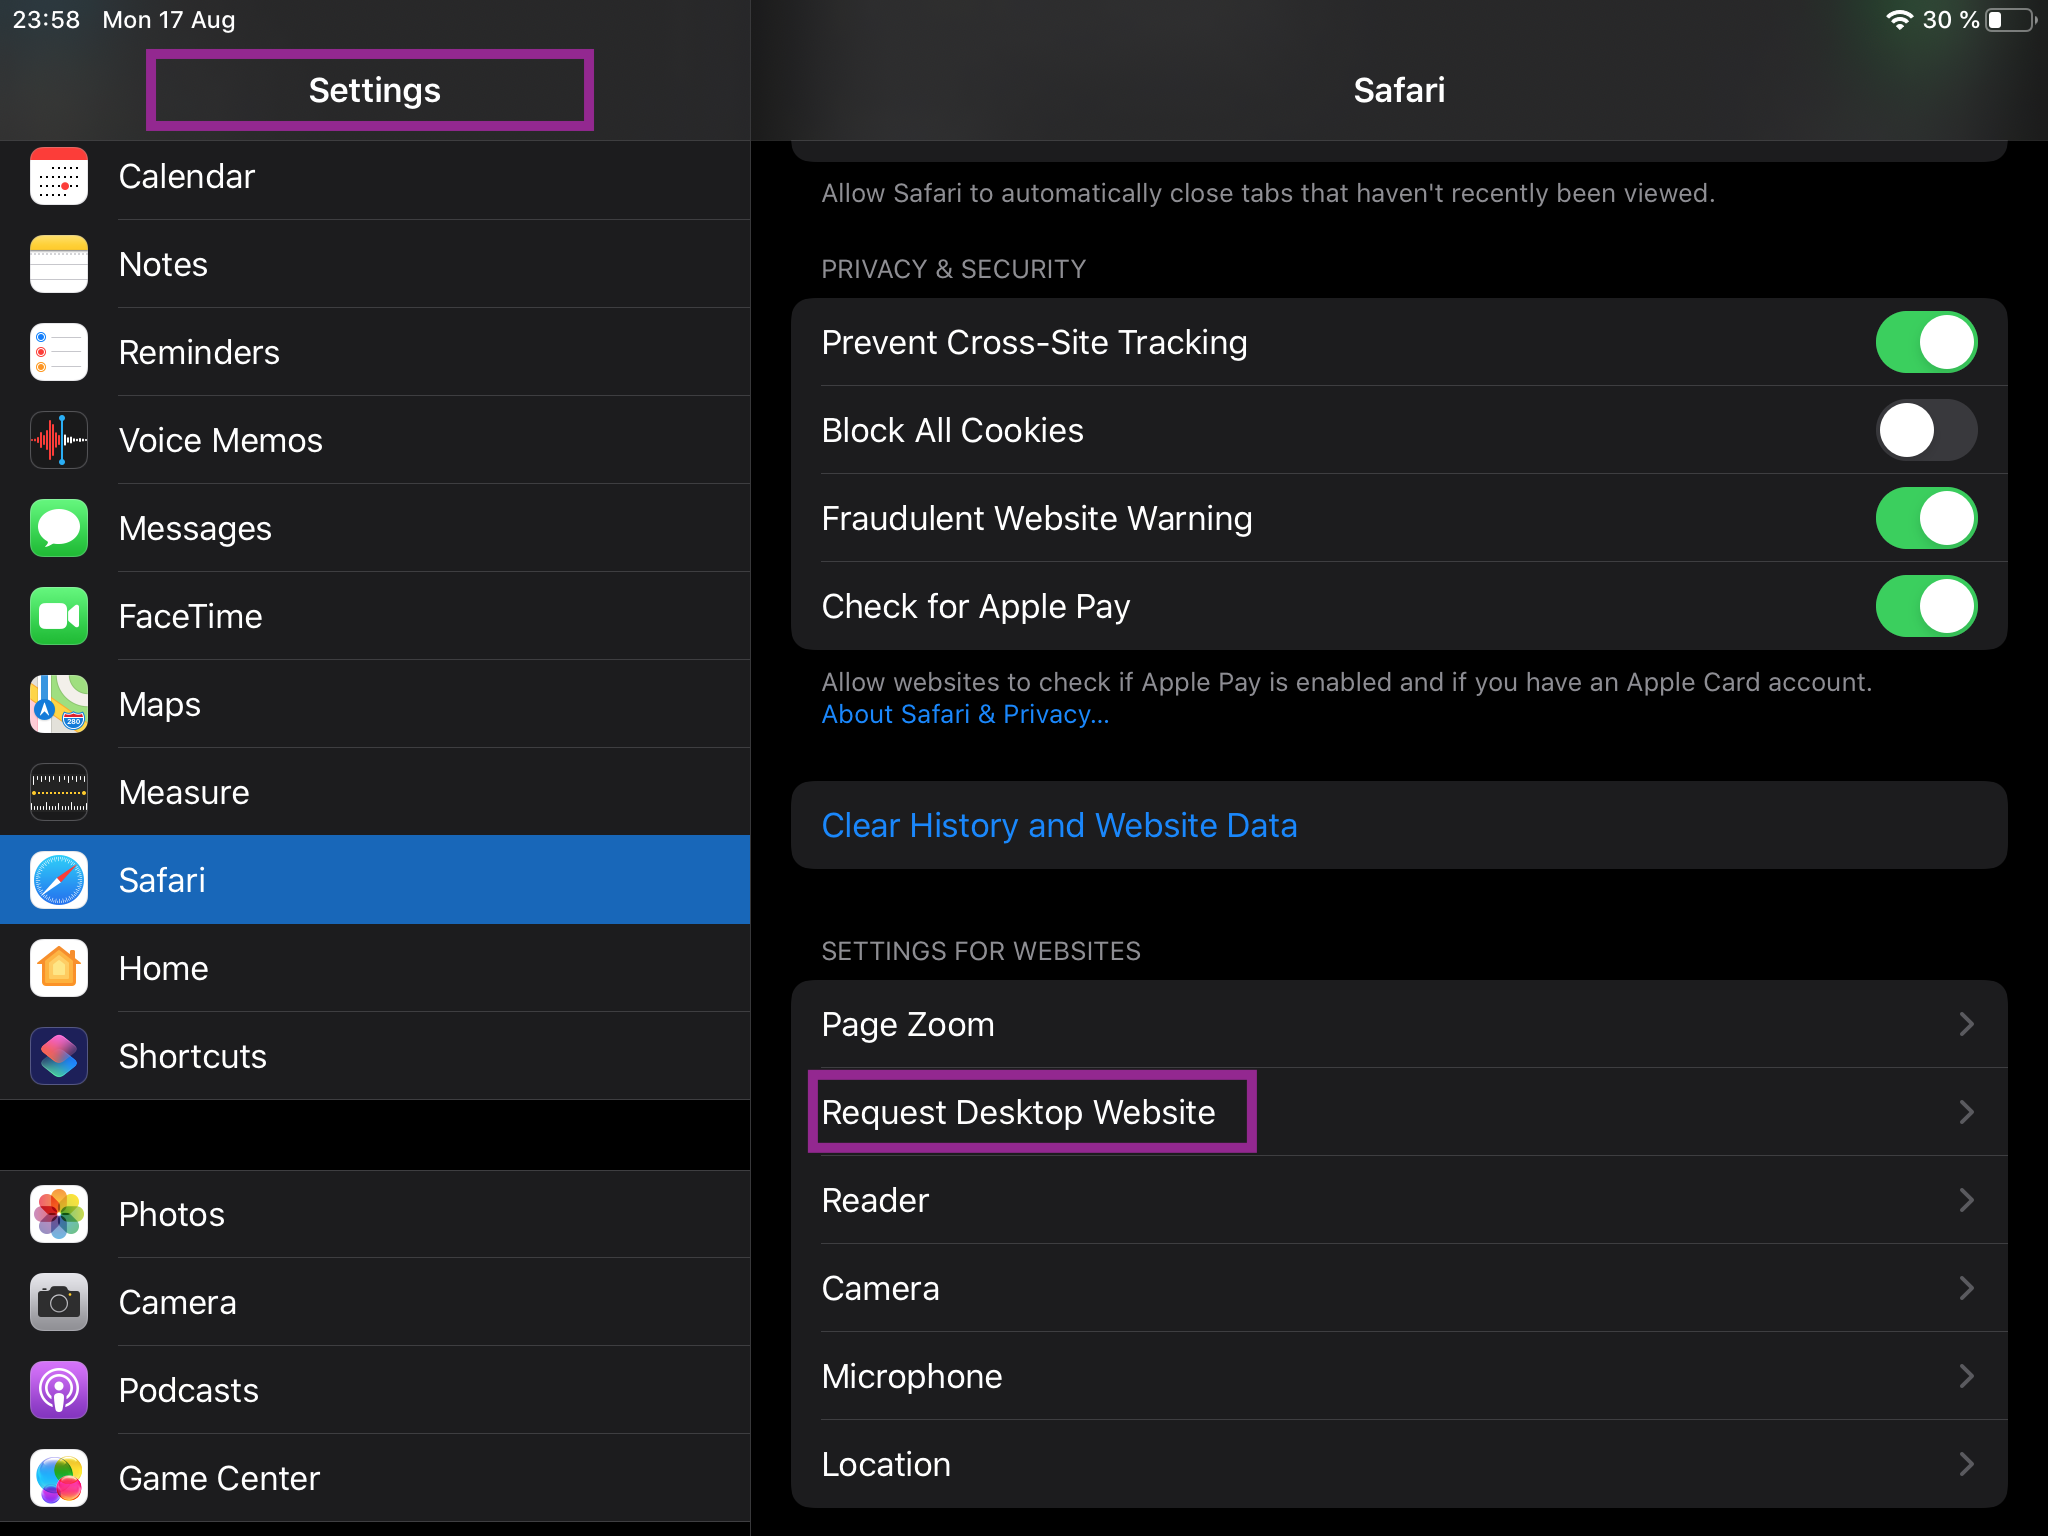Tap Podcasts label in sidebar
This screenshot has height=1536, width=2048.
point(189,1391)
